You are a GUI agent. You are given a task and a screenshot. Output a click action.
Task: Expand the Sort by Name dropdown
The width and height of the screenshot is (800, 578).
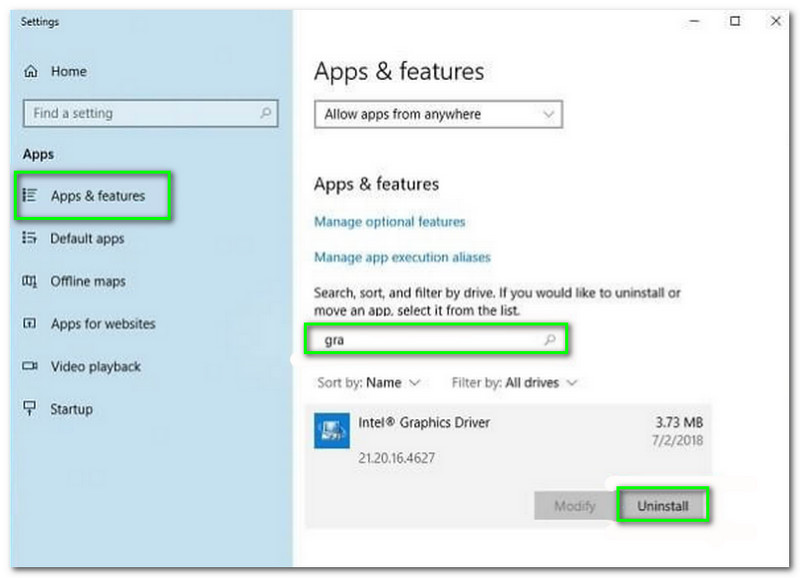tap(369, 383)
